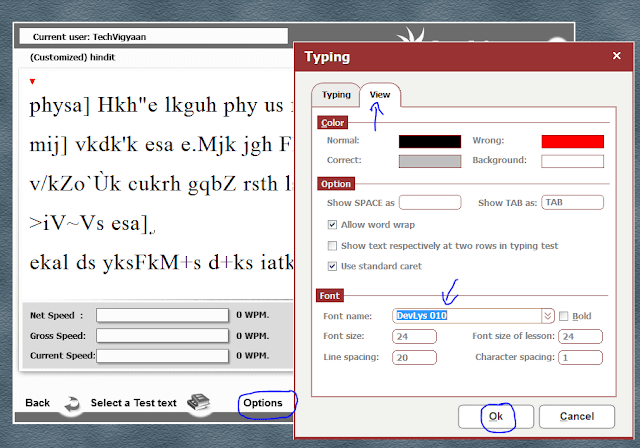The image size is (640, 448).
Task: Pick the Background color swatch
Action: [x=572, y=161]
